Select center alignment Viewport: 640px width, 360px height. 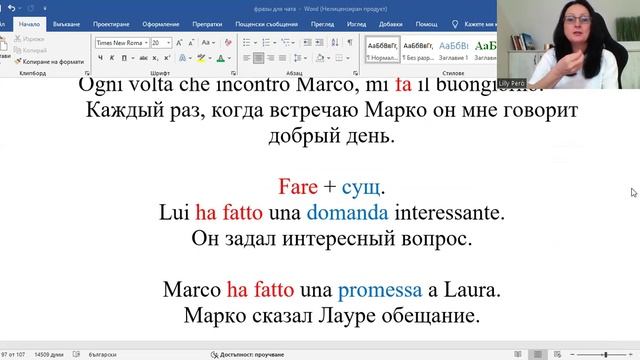258,58
